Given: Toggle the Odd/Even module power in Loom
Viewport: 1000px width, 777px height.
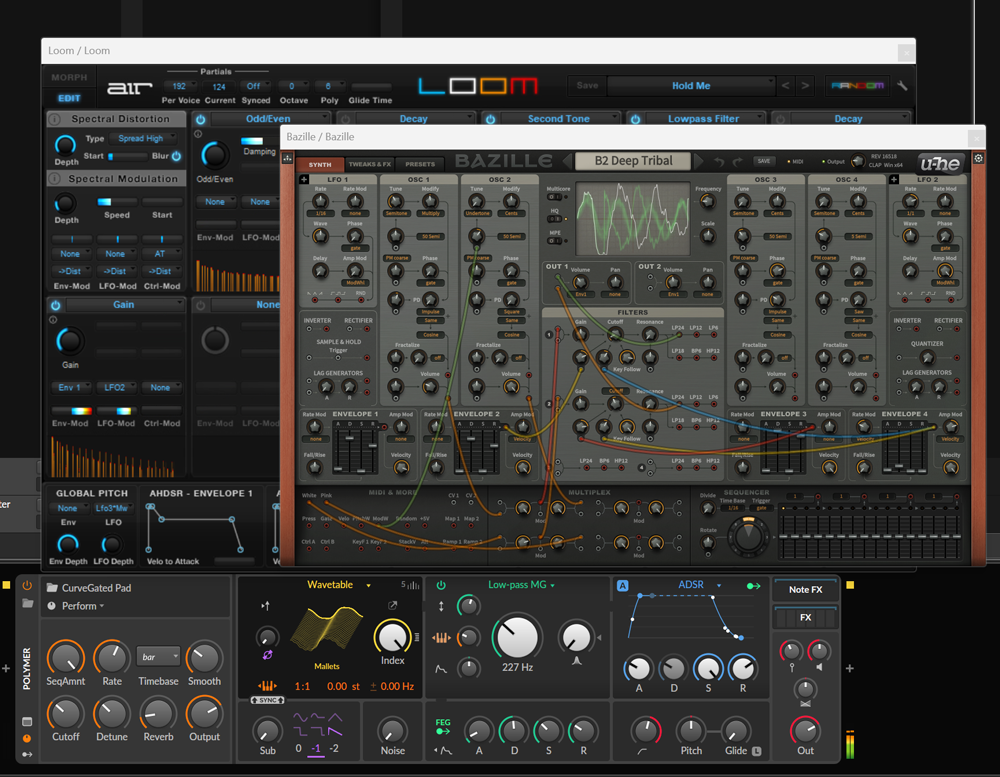Looking at the screenshot, I should 201,119.
